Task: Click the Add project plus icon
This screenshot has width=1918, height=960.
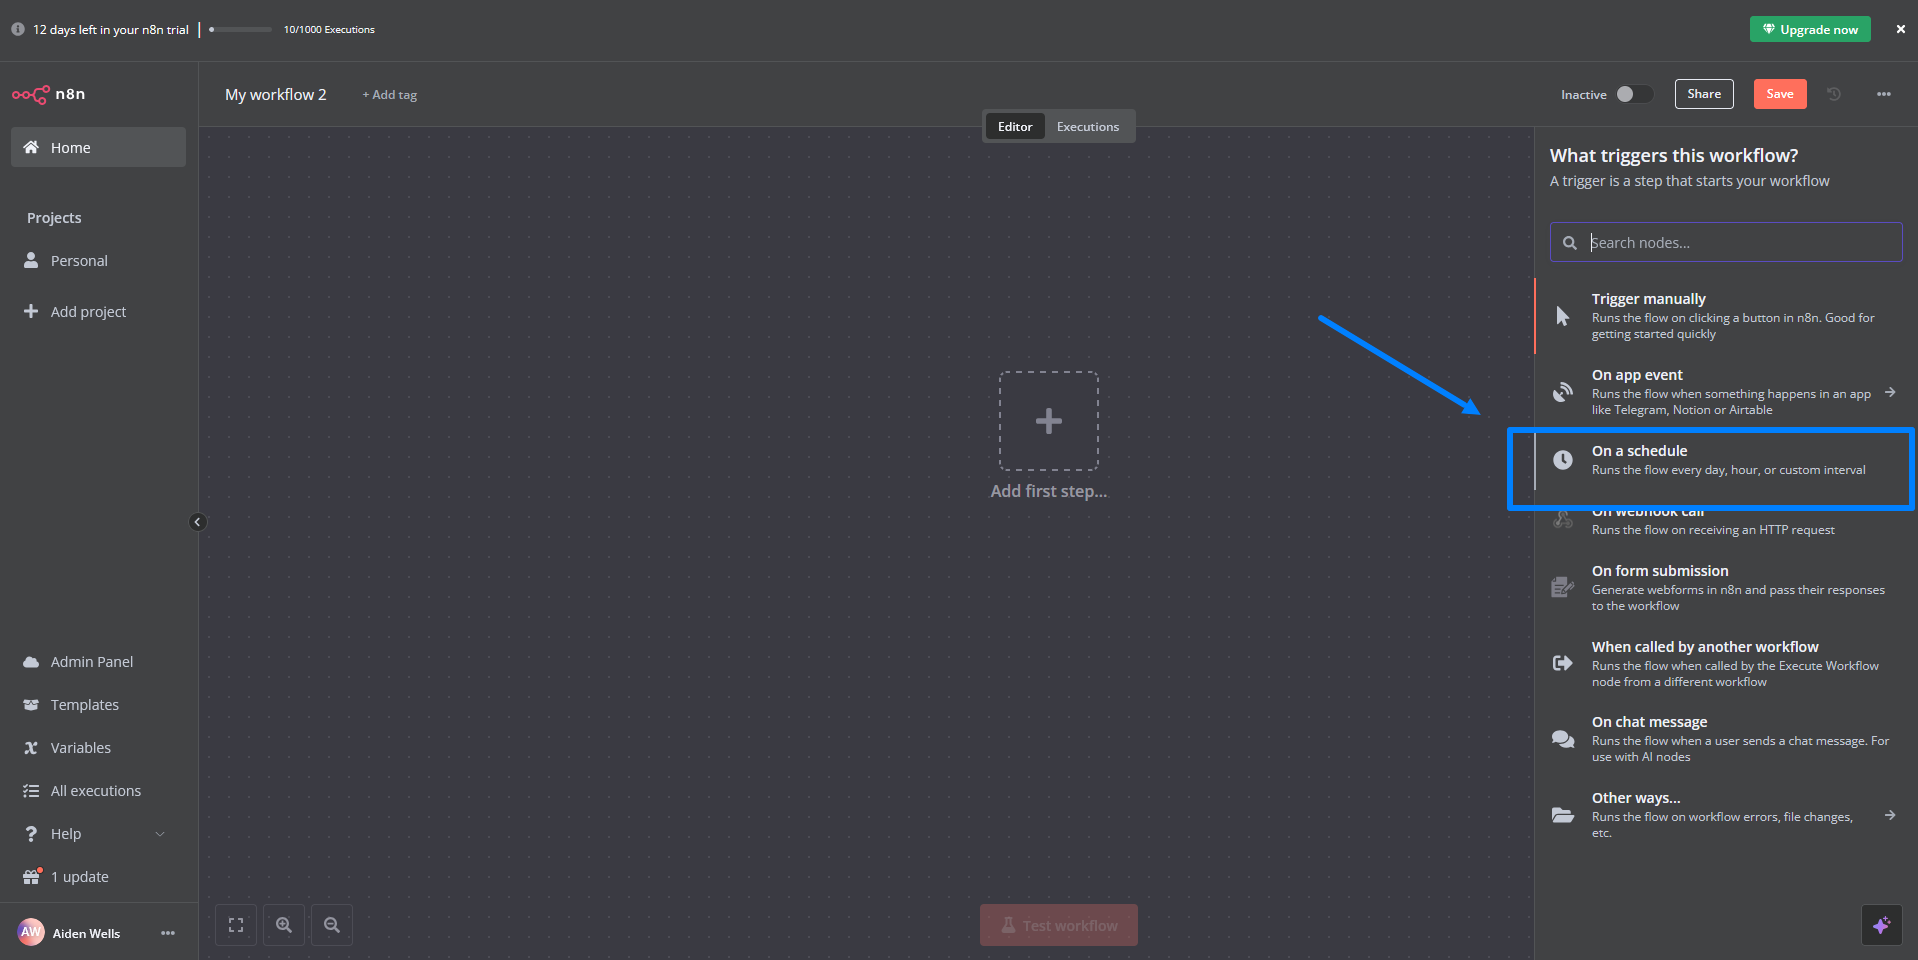Action: pos(31,311)
